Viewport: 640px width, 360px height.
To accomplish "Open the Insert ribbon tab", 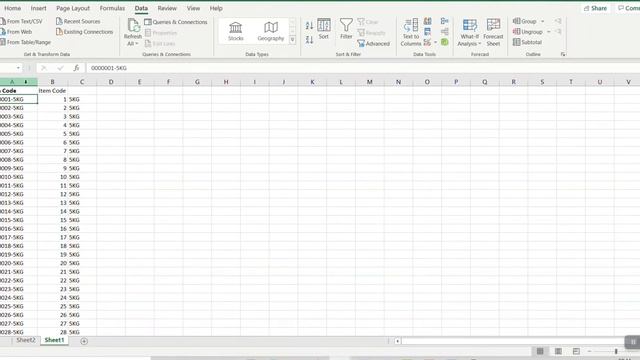I will pos(38,8).
